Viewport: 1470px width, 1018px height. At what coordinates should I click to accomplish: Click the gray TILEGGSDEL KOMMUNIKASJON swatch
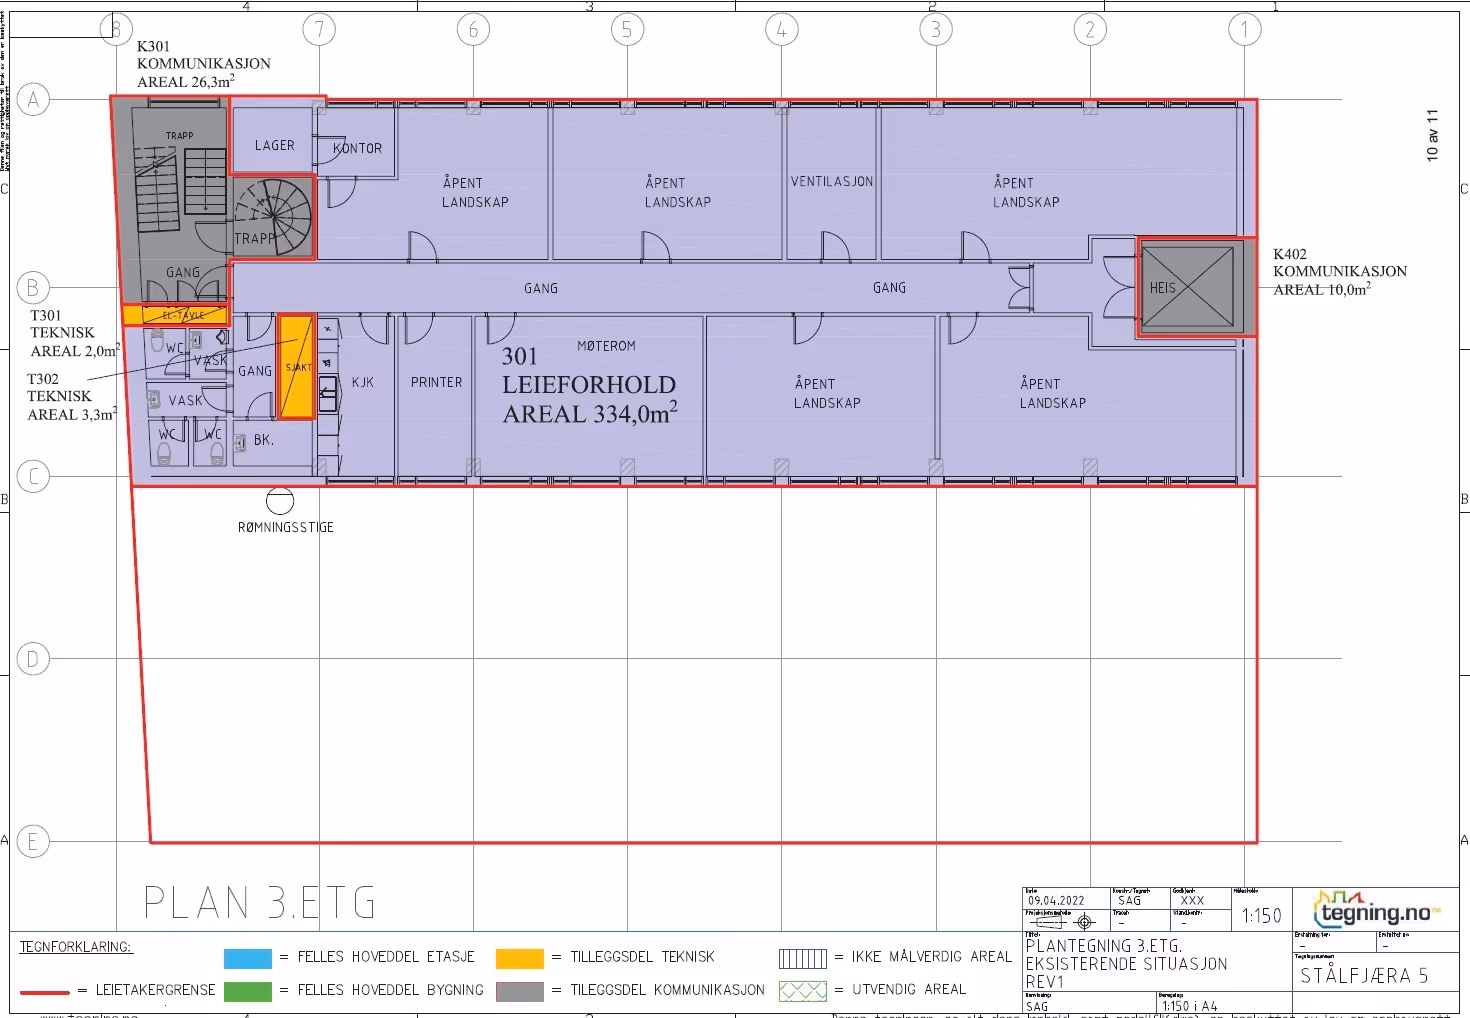click(520, 991)
